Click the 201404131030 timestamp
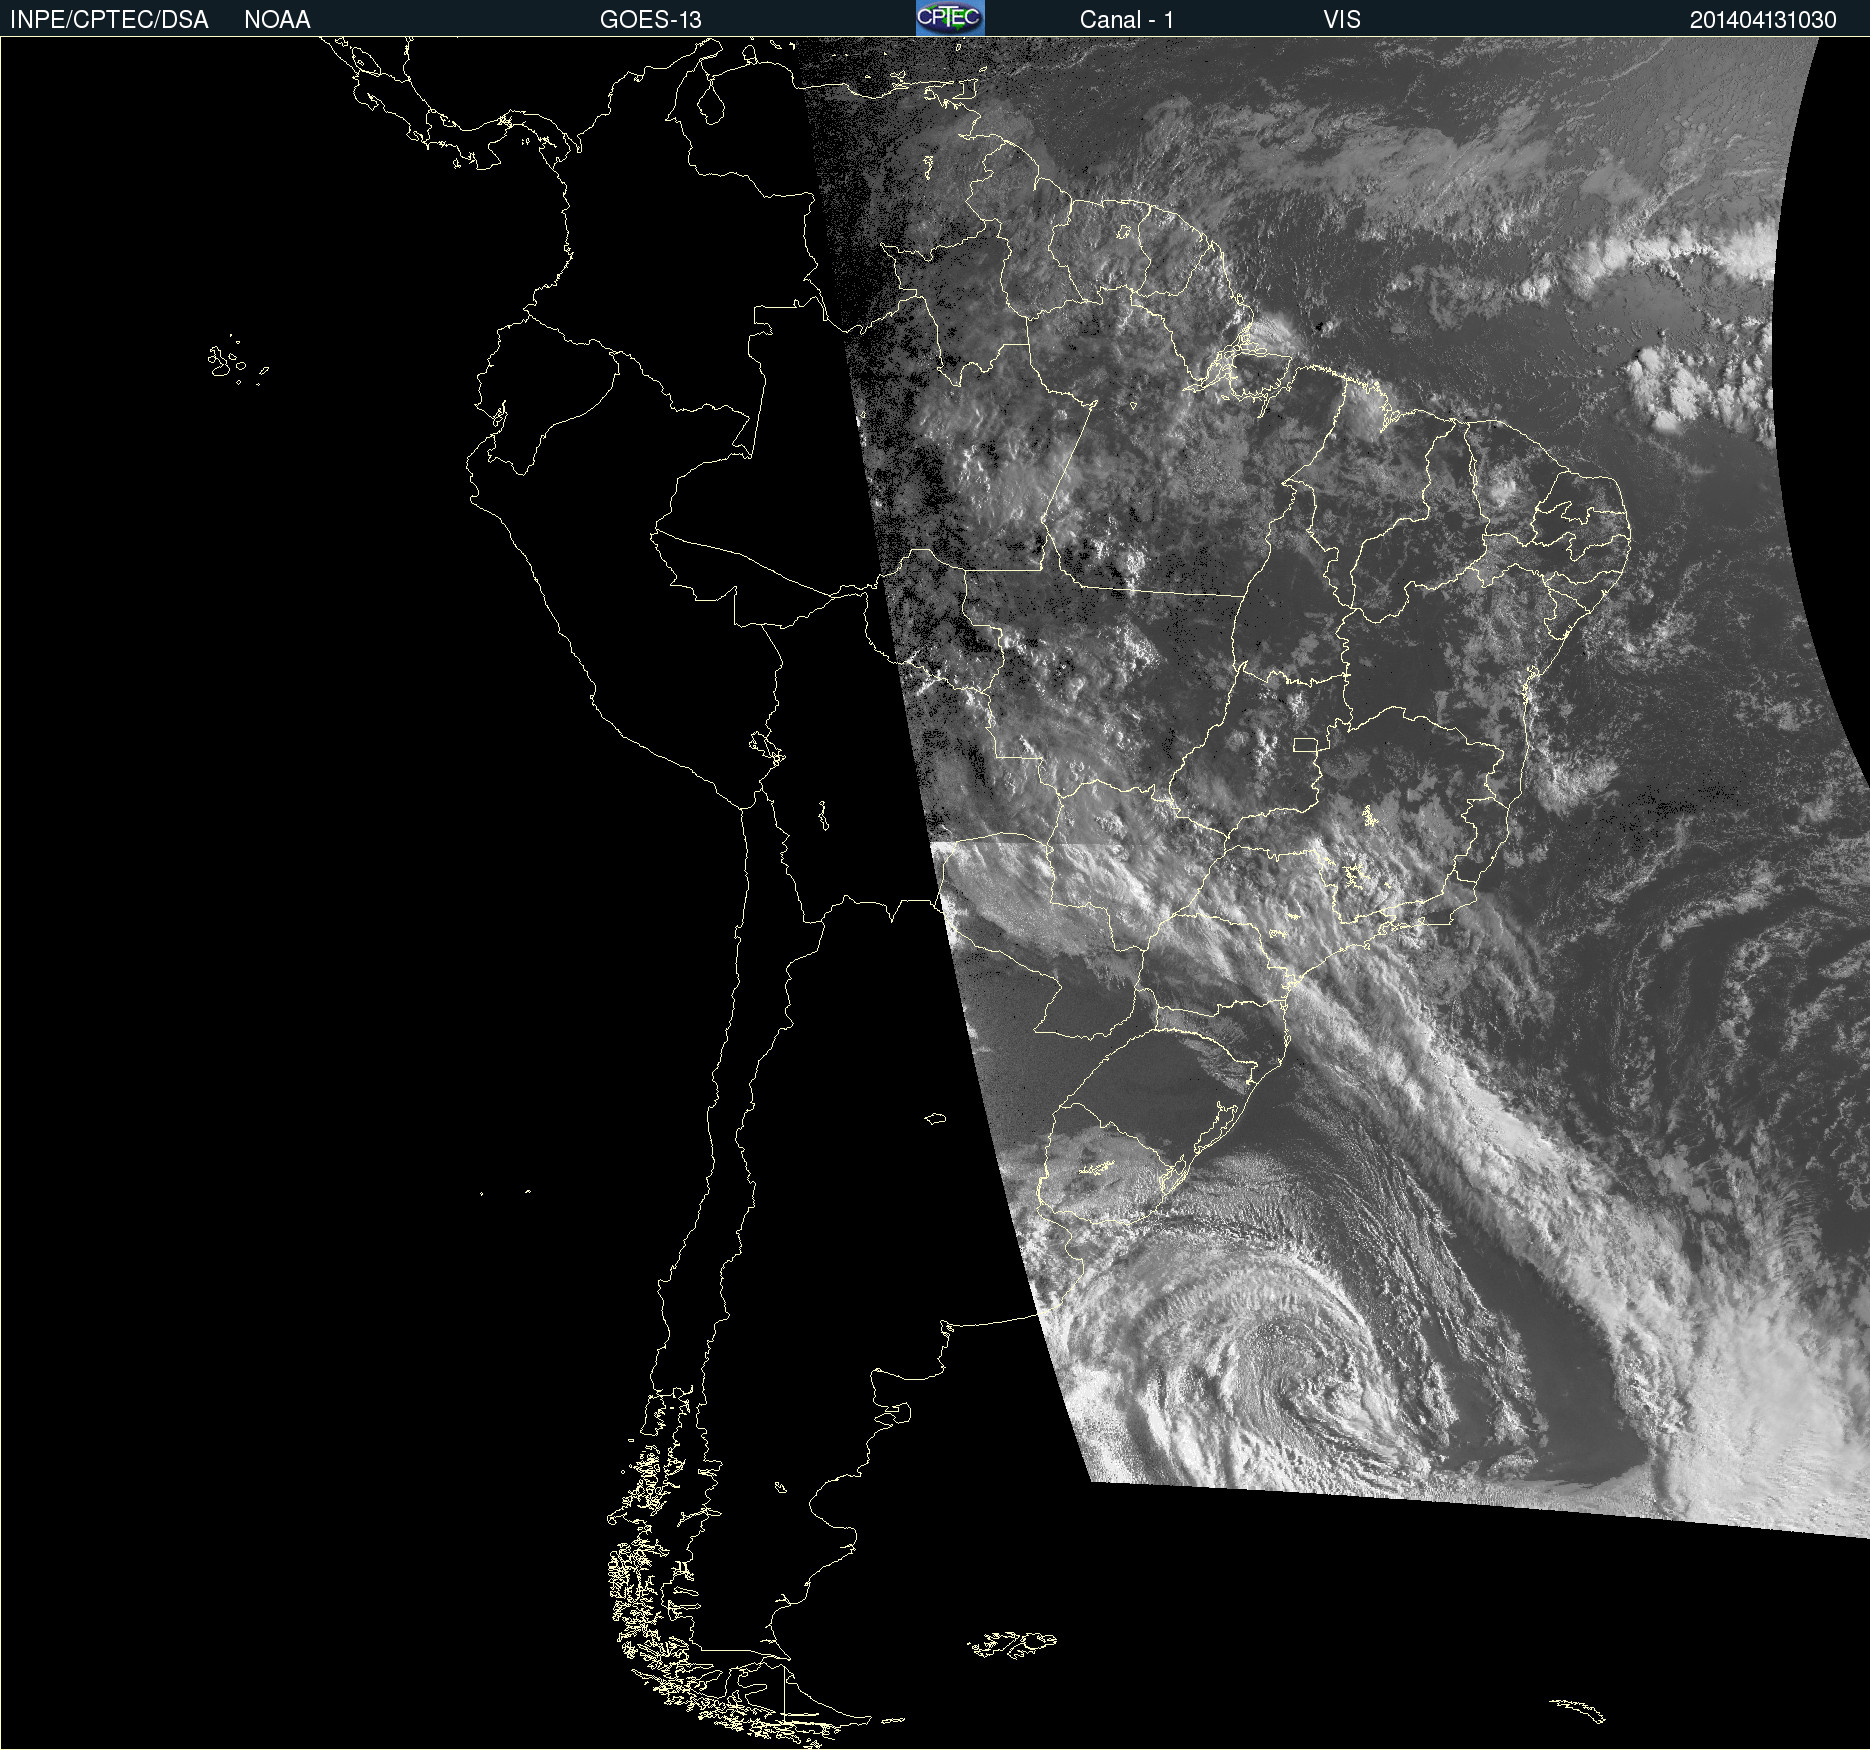 1762,20
